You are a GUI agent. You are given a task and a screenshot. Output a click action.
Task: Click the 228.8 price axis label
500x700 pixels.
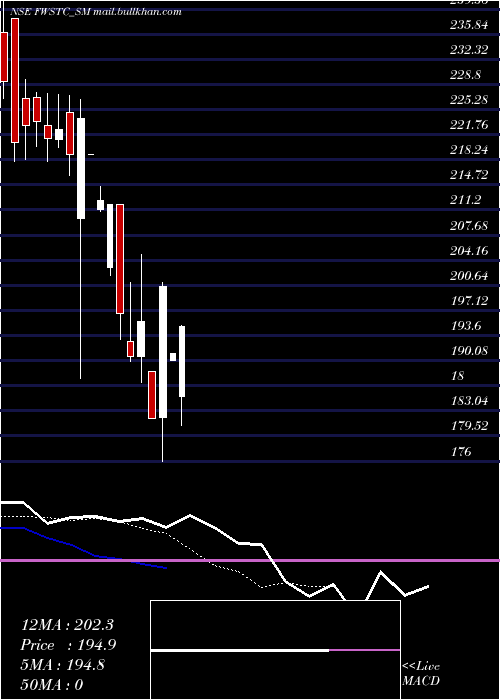pyautogui.click(x=466, y=75)
